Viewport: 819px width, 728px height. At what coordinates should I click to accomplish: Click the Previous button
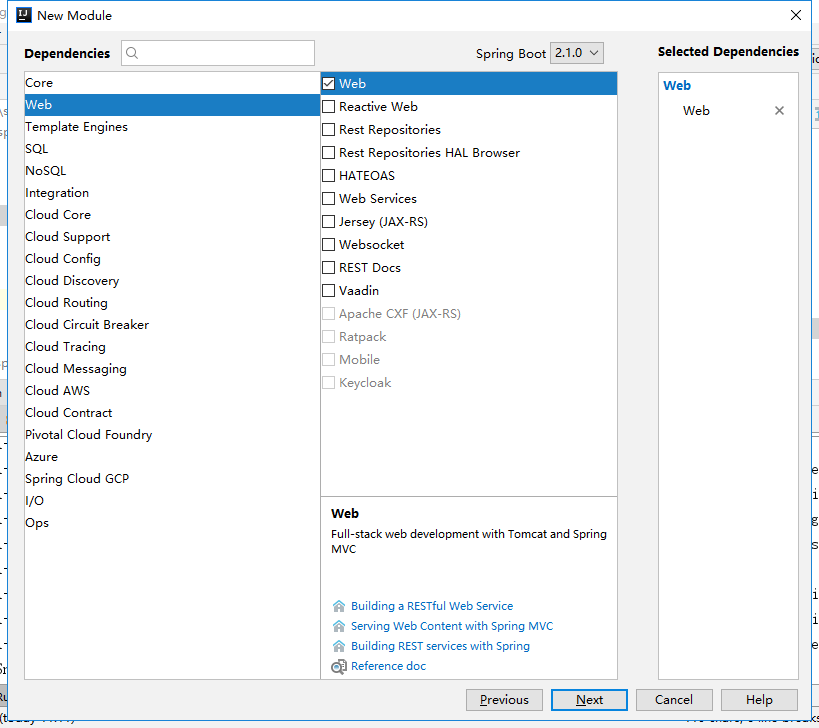[x=504, y=700]
